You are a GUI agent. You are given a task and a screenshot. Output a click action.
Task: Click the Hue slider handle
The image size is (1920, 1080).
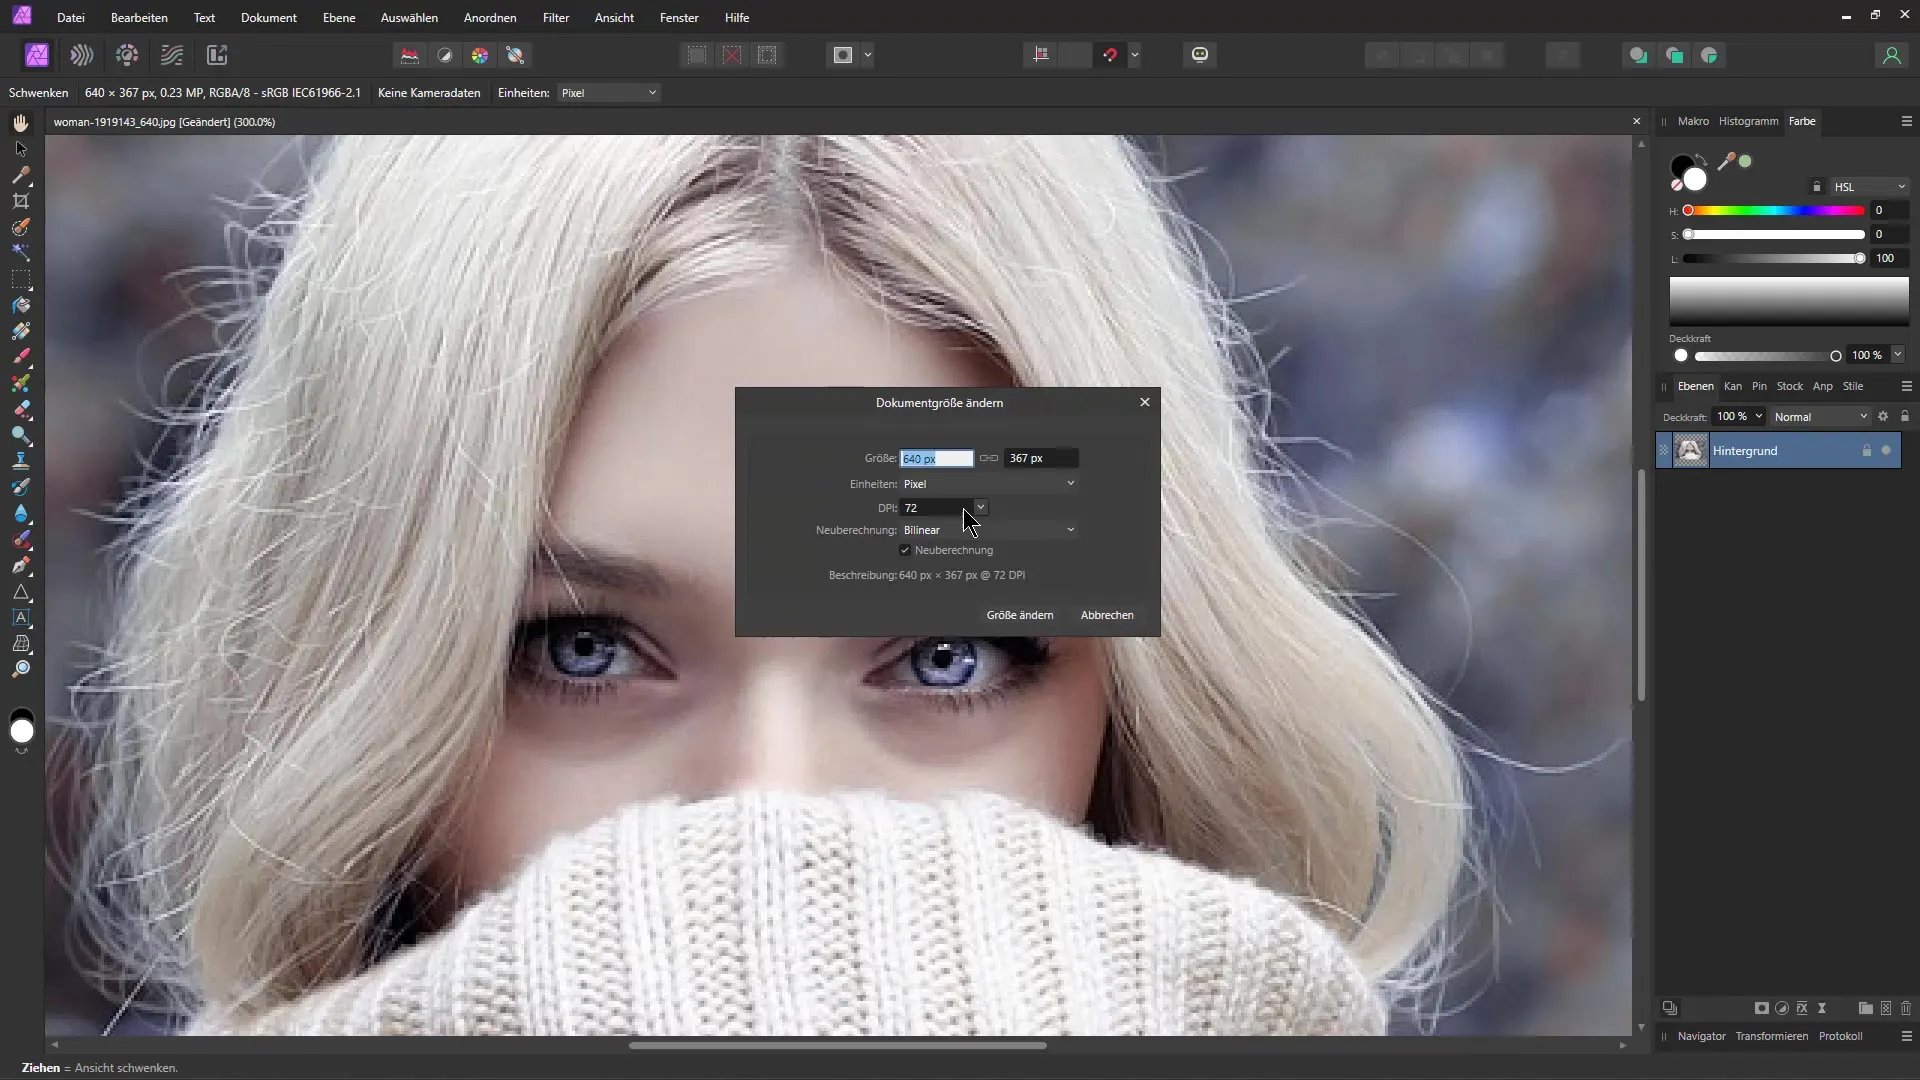tap(1688, 211)
